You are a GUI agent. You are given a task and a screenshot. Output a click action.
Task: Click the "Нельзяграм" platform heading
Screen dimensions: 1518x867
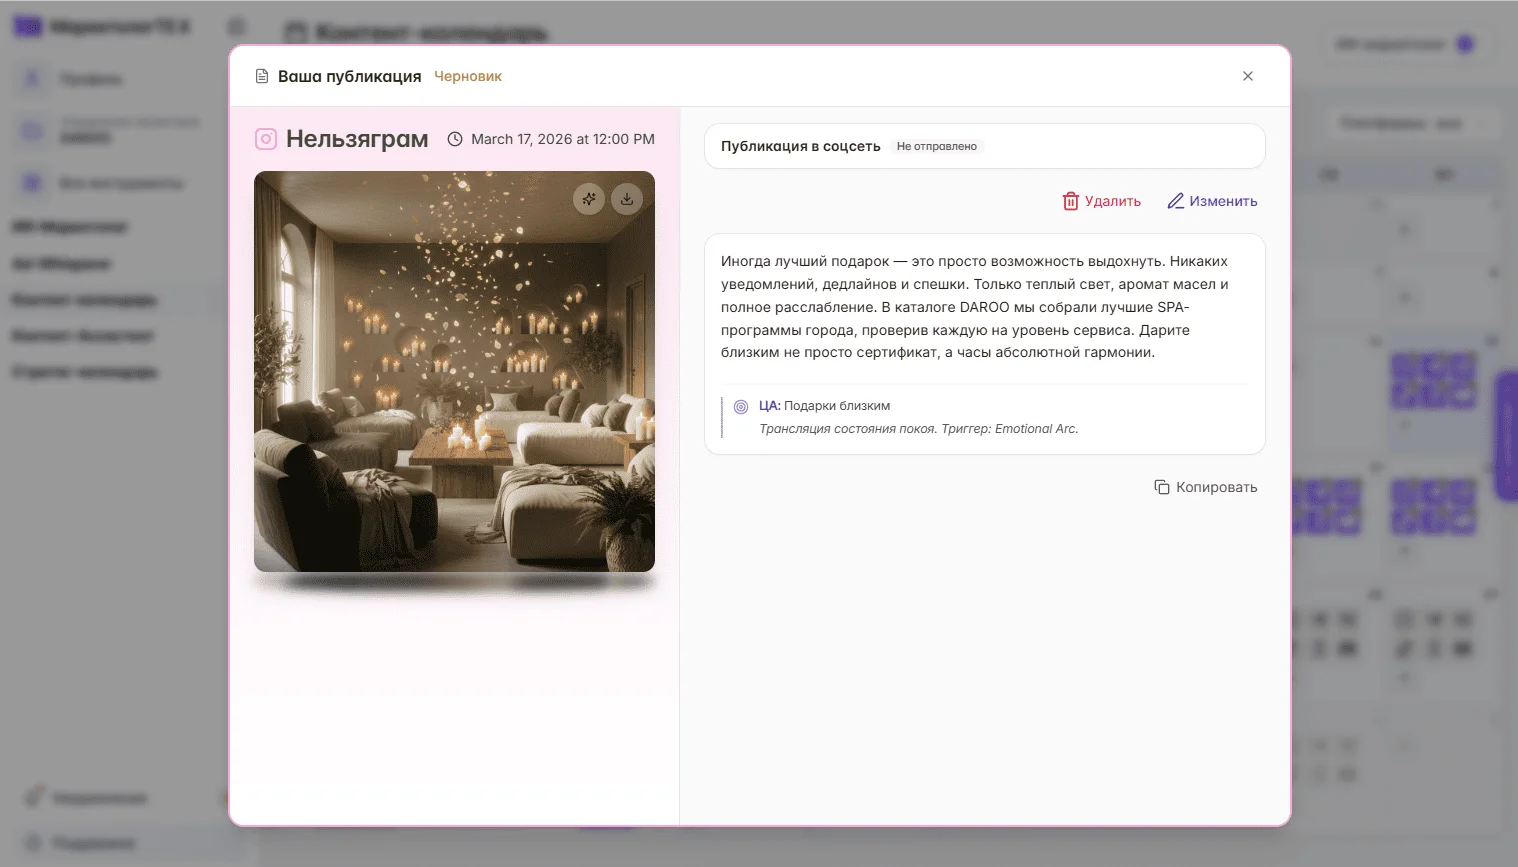pos(357,139)
